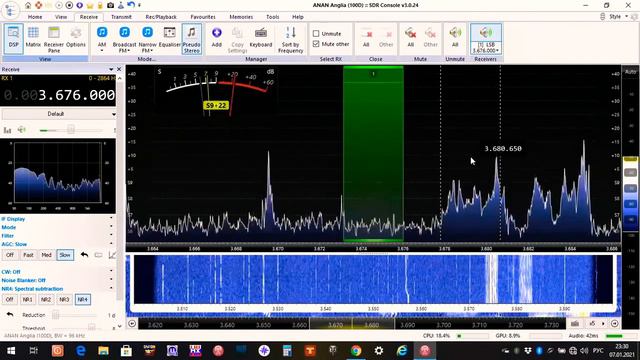
Task: Set AGC to Fast
Action: 28,255
